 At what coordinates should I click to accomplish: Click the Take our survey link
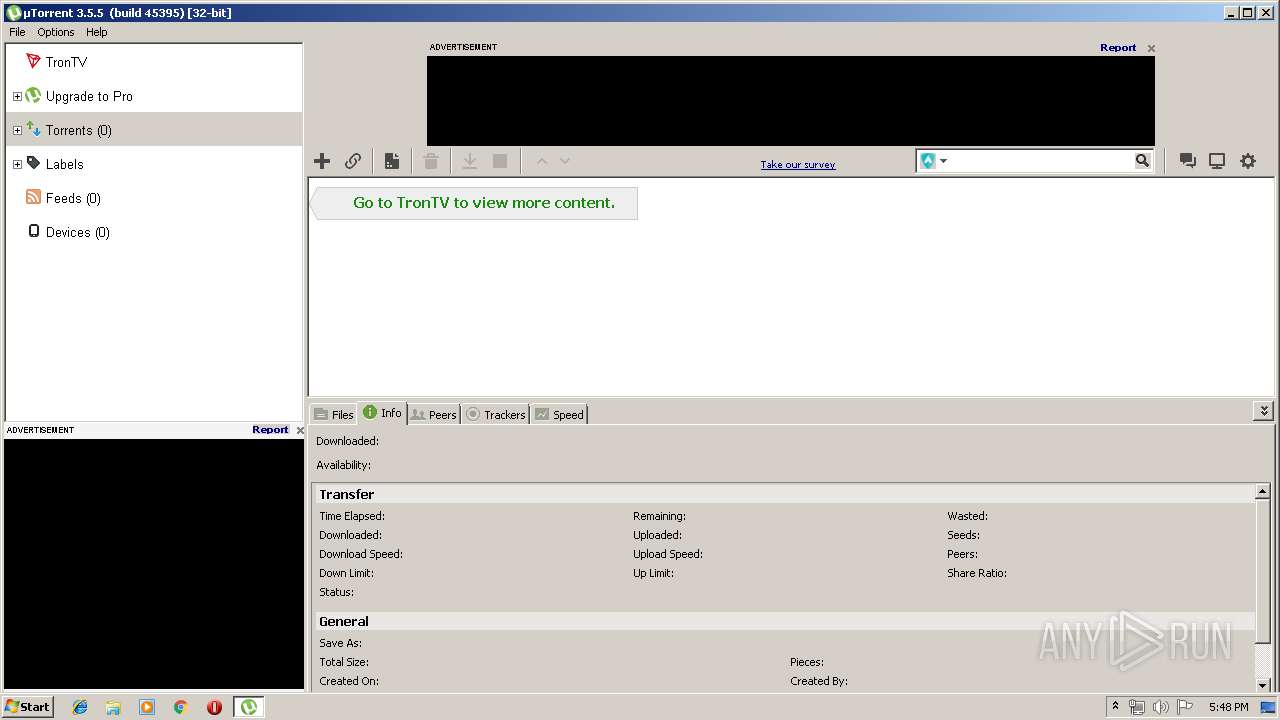tap(798, 165)
